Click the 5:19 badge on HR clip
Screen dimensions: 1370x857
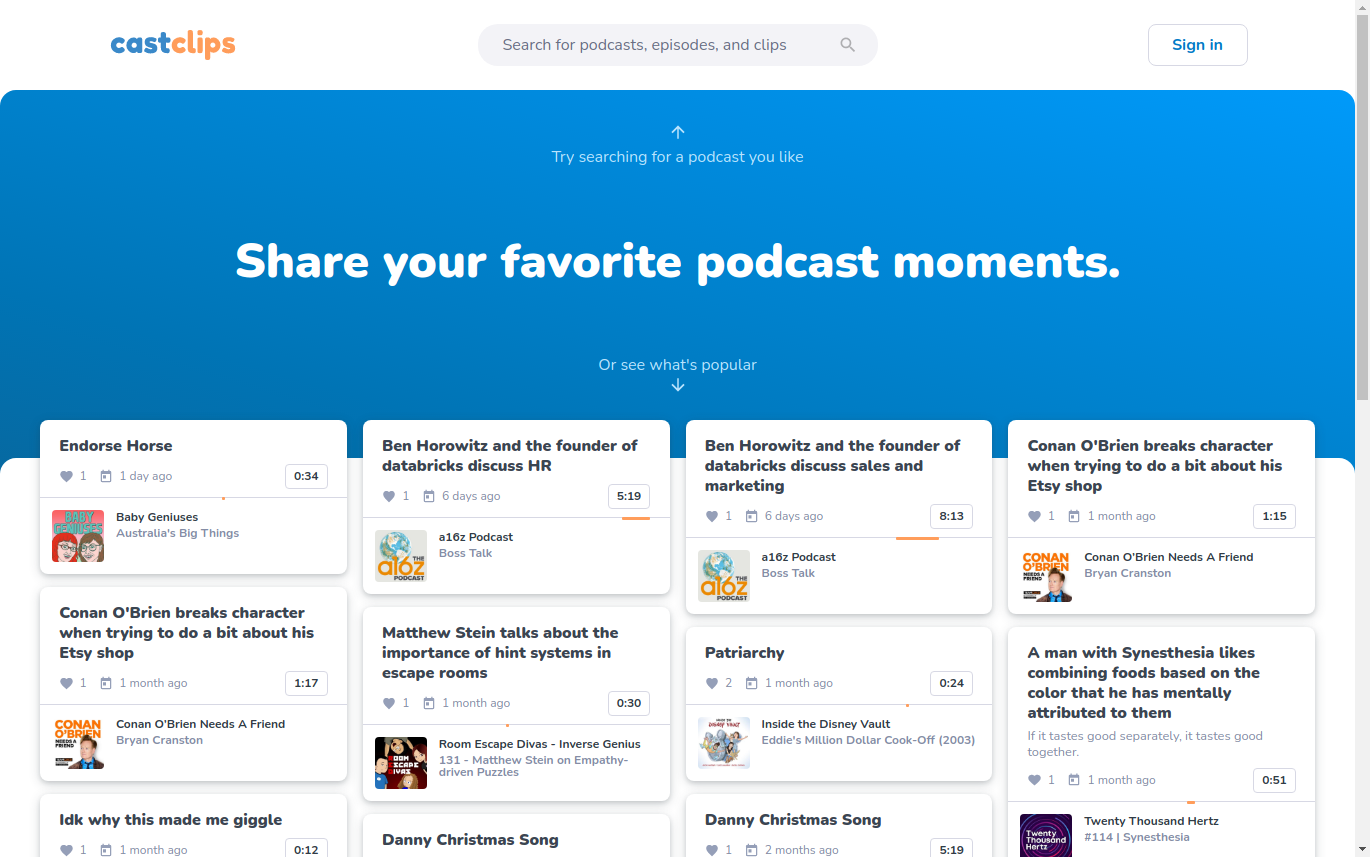(629, 496)
